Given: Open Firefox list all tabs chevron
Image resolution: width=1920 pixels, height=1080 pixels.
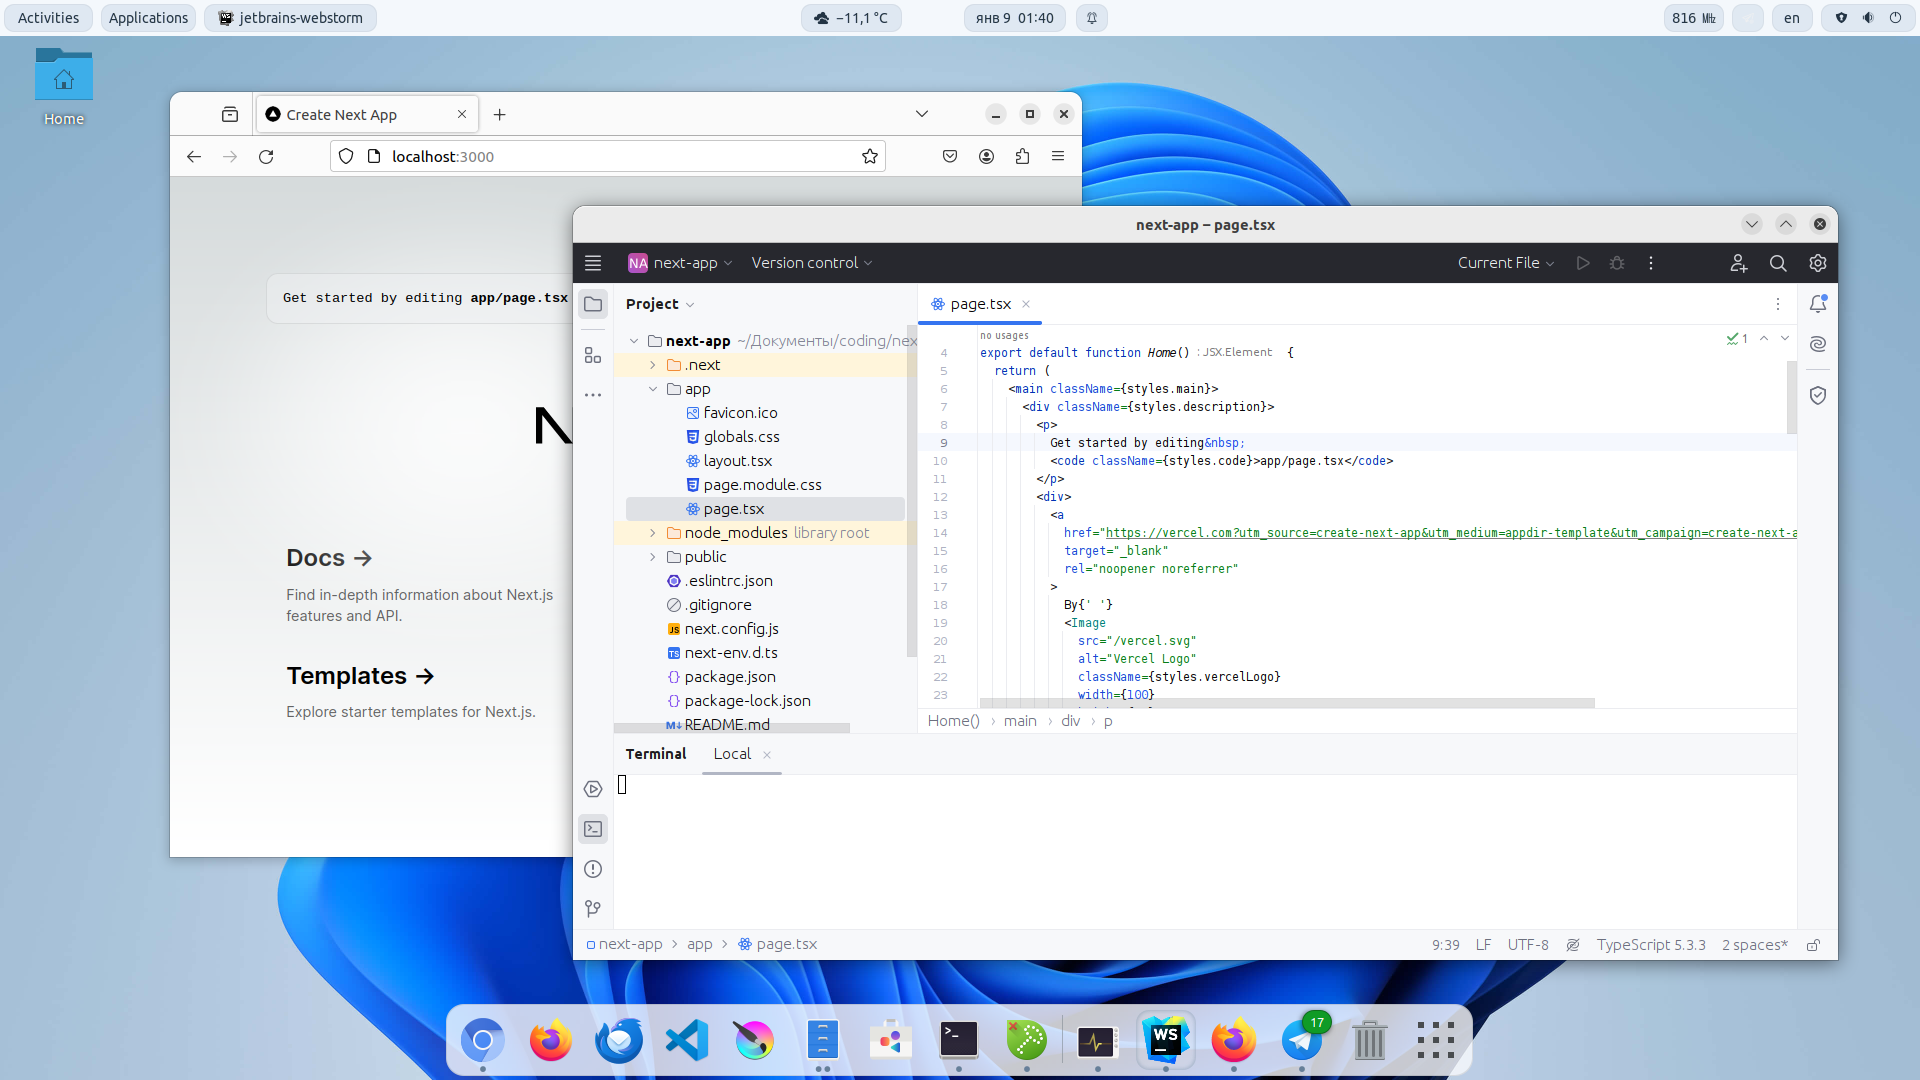Looking at the screenshot, I should (x=922, y=114).
